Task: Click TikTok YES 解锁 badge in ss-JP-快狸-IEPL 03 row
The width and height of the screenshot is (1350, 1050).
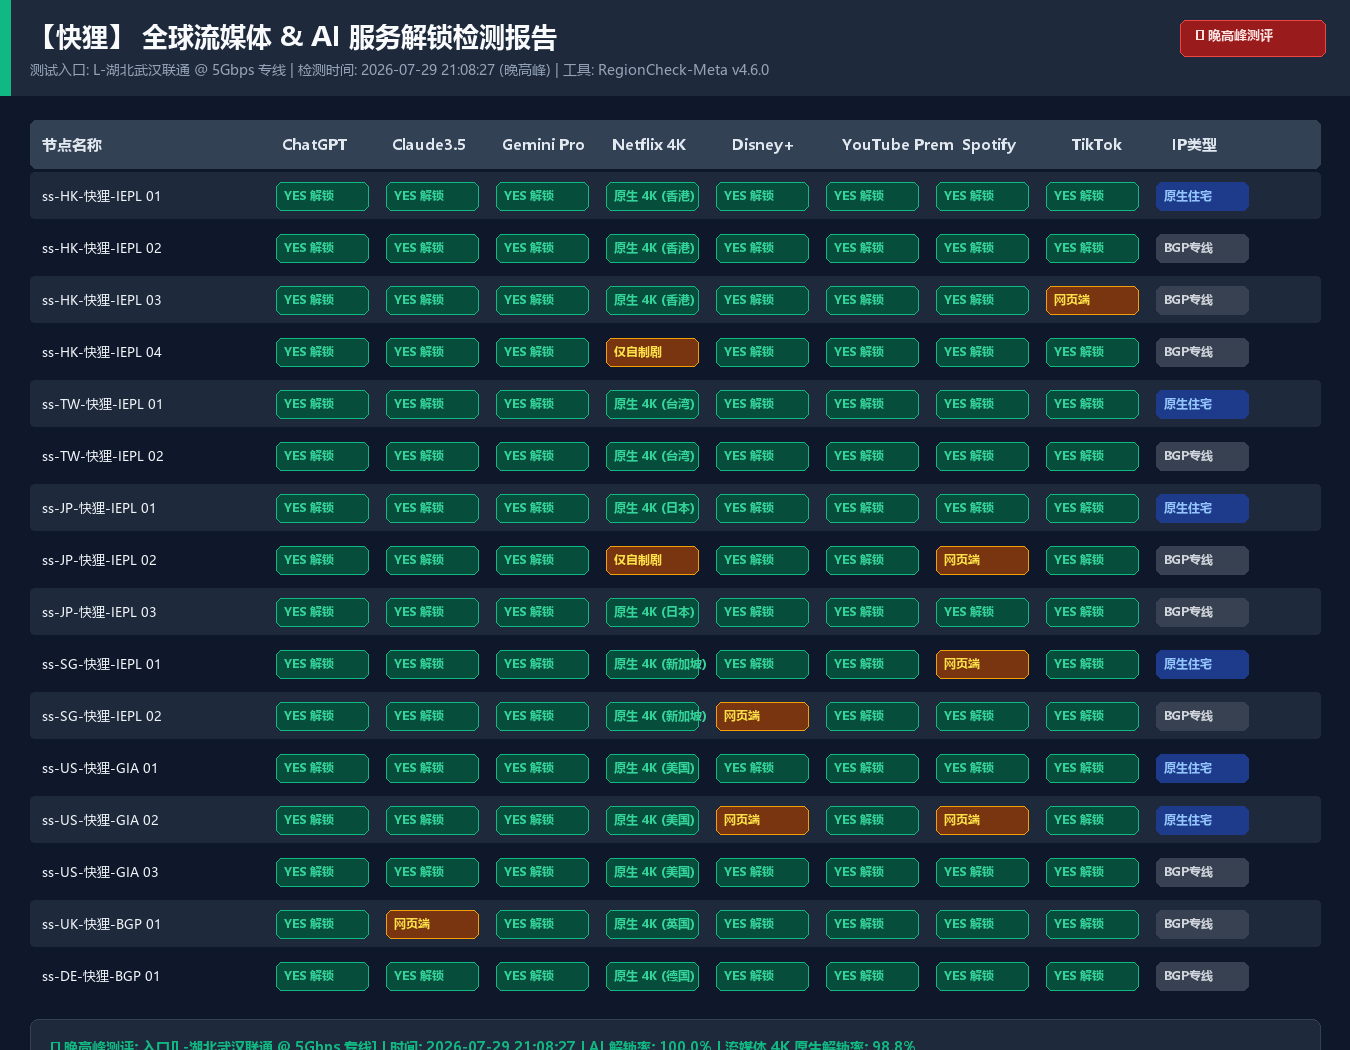Action: (1092, 612)
